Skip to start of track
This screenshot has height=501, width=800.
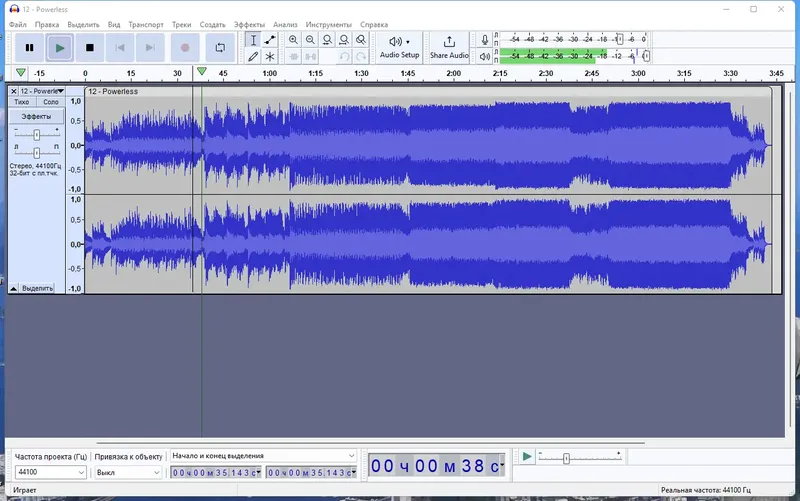coord(120,48)
